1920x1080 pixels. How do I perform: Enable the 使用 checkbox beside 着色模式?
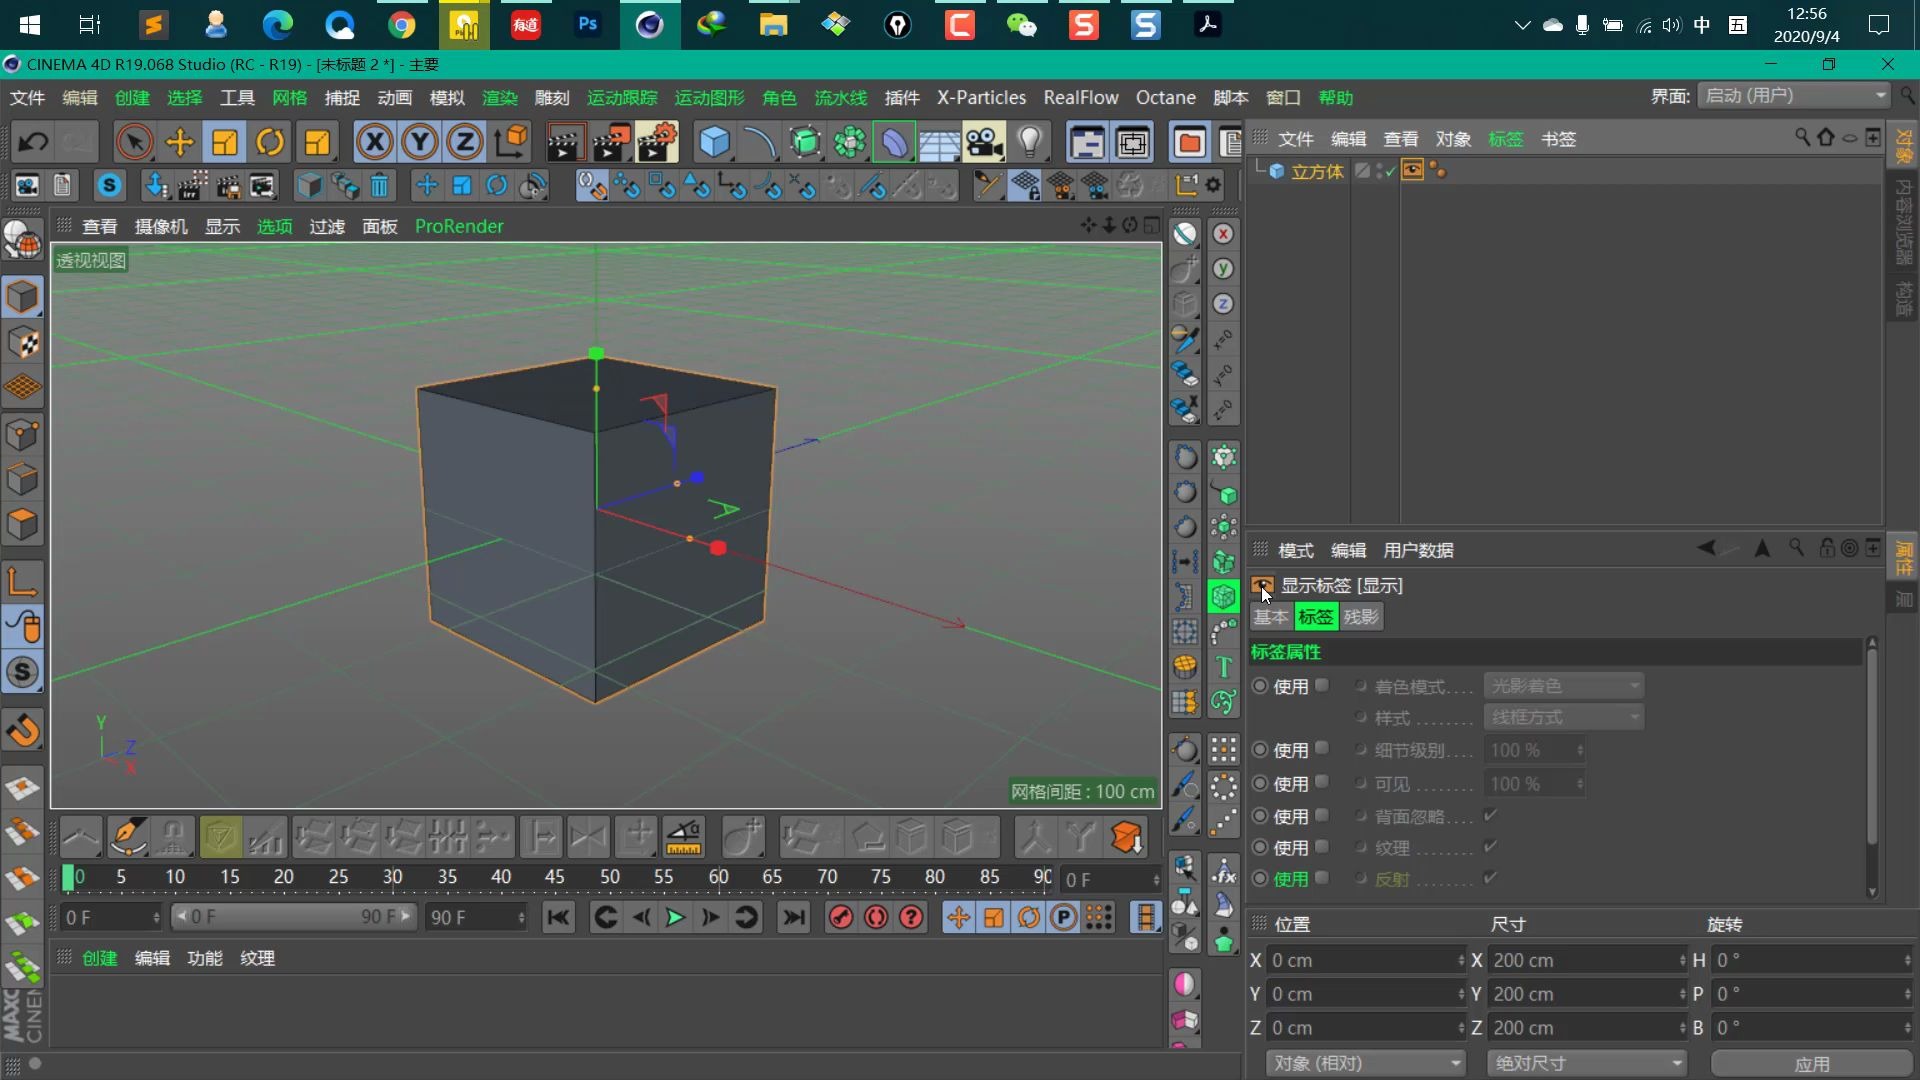(1322, 685)
